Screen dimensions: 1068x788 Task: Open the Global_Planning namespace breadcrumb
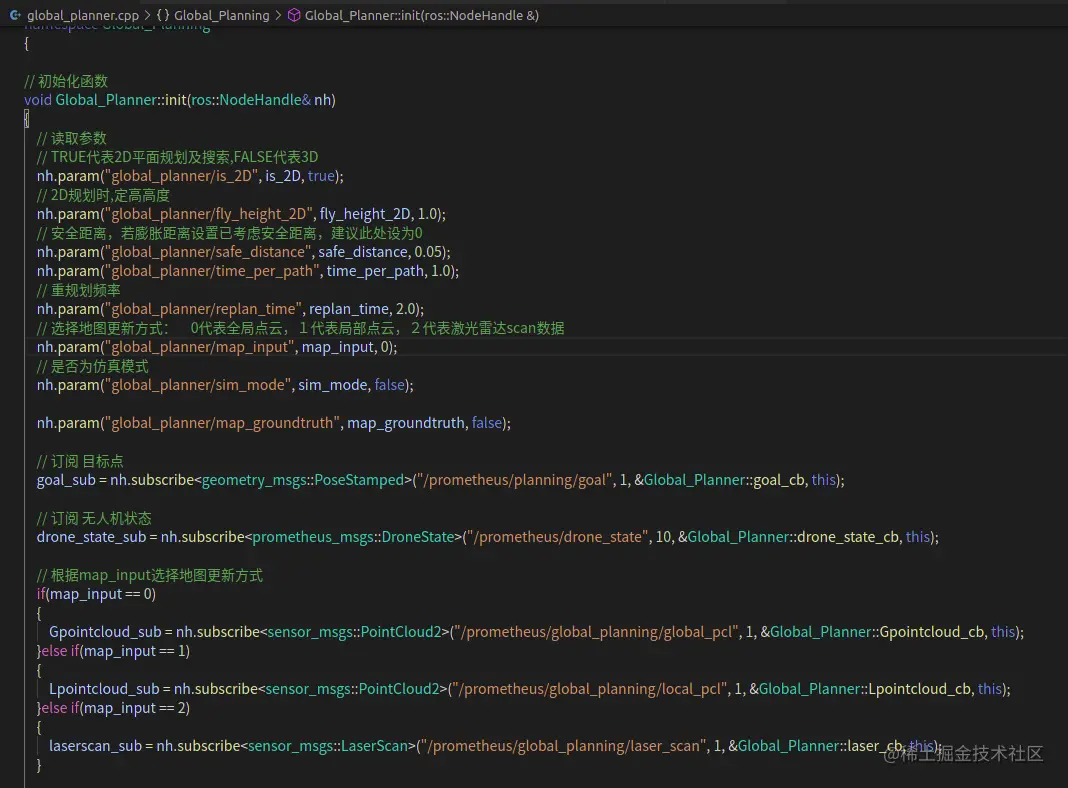221,15
